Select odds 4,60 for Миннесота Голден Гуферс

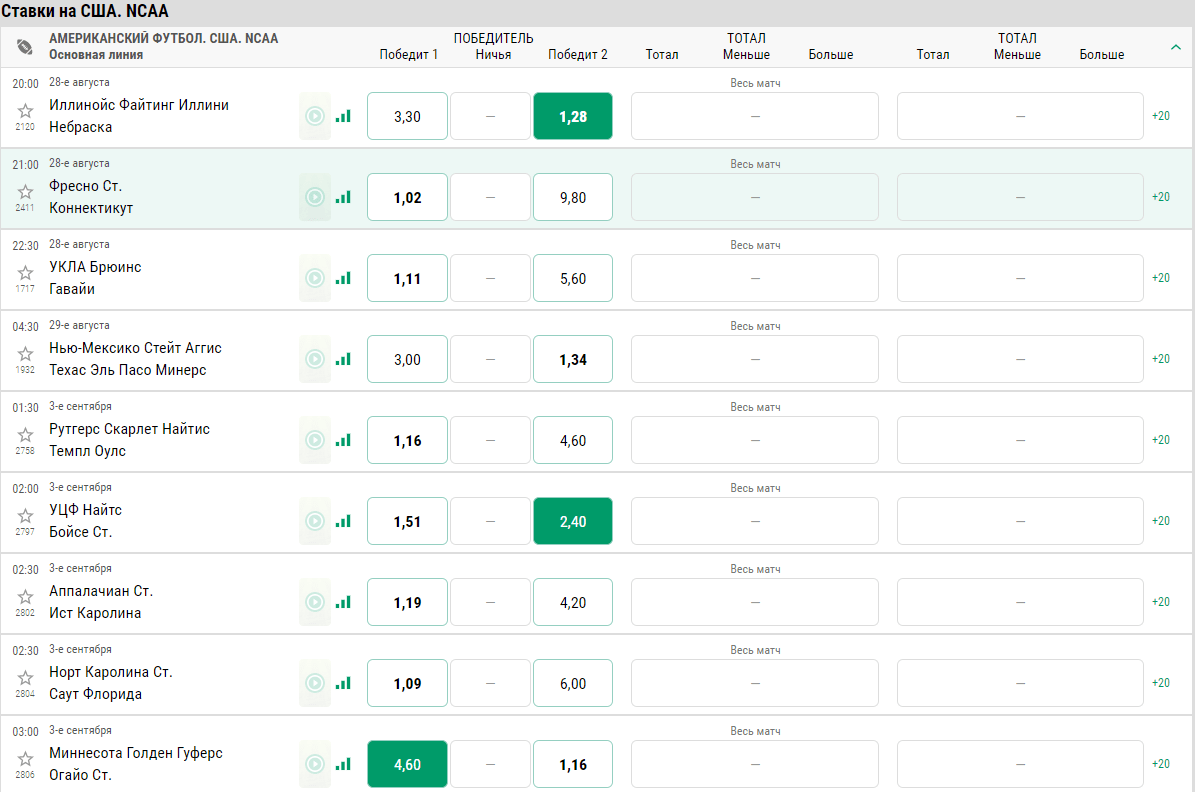pyautogui.click(x=407, y=765)
